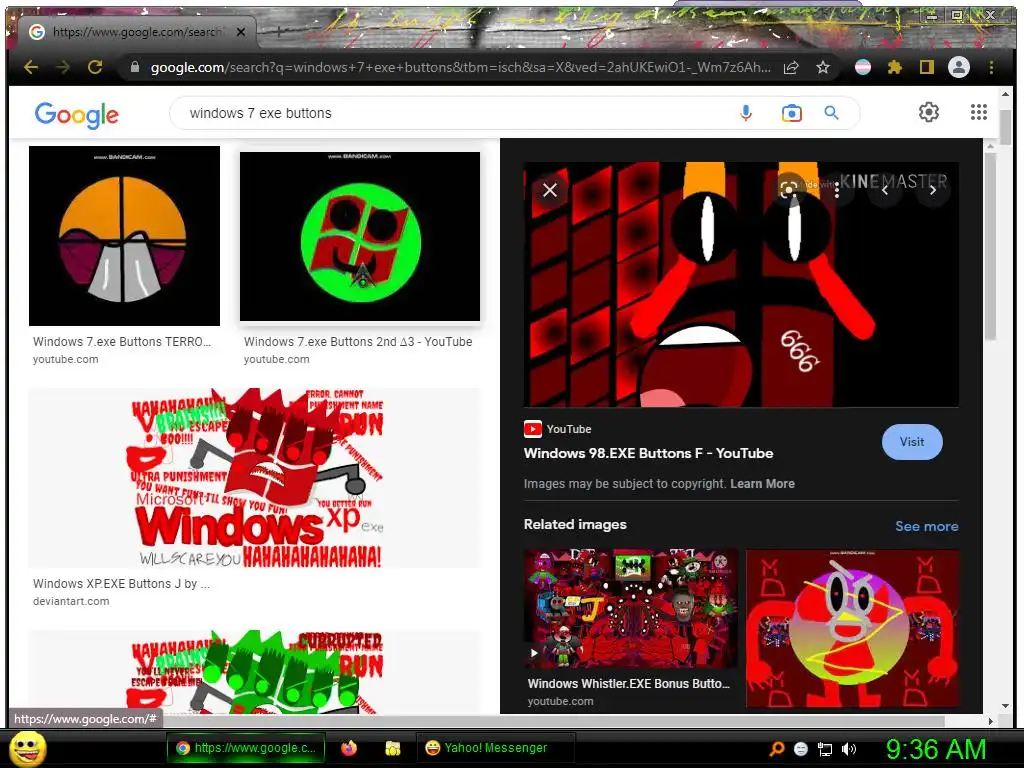The width and height of the screenshot is (1024, 768).
Task: Click the share page icon in address bar
Action: tap(791, 67)
